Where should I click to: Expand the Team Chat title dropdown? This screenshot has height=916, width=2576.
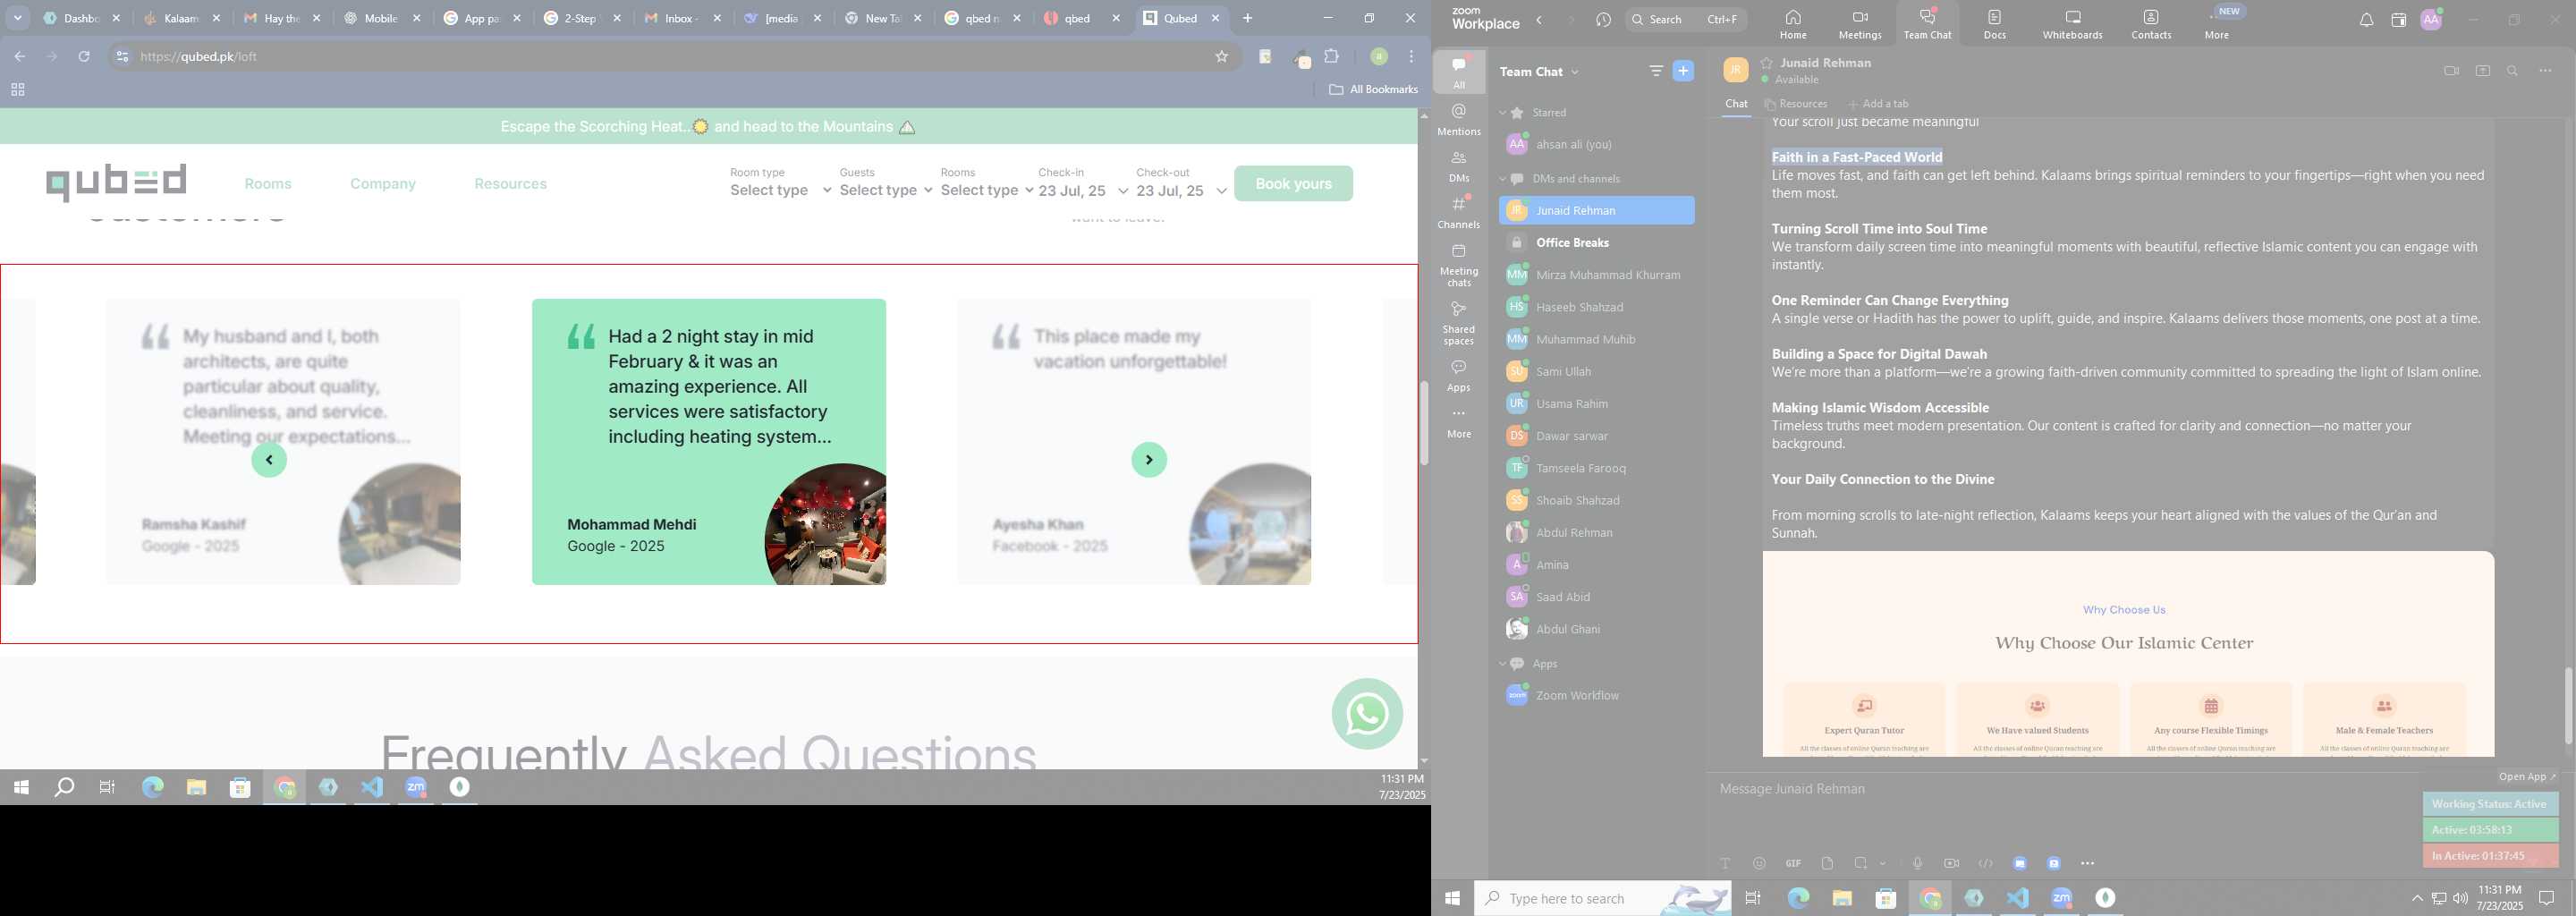pyautogui.click(x=1575, y=71)
